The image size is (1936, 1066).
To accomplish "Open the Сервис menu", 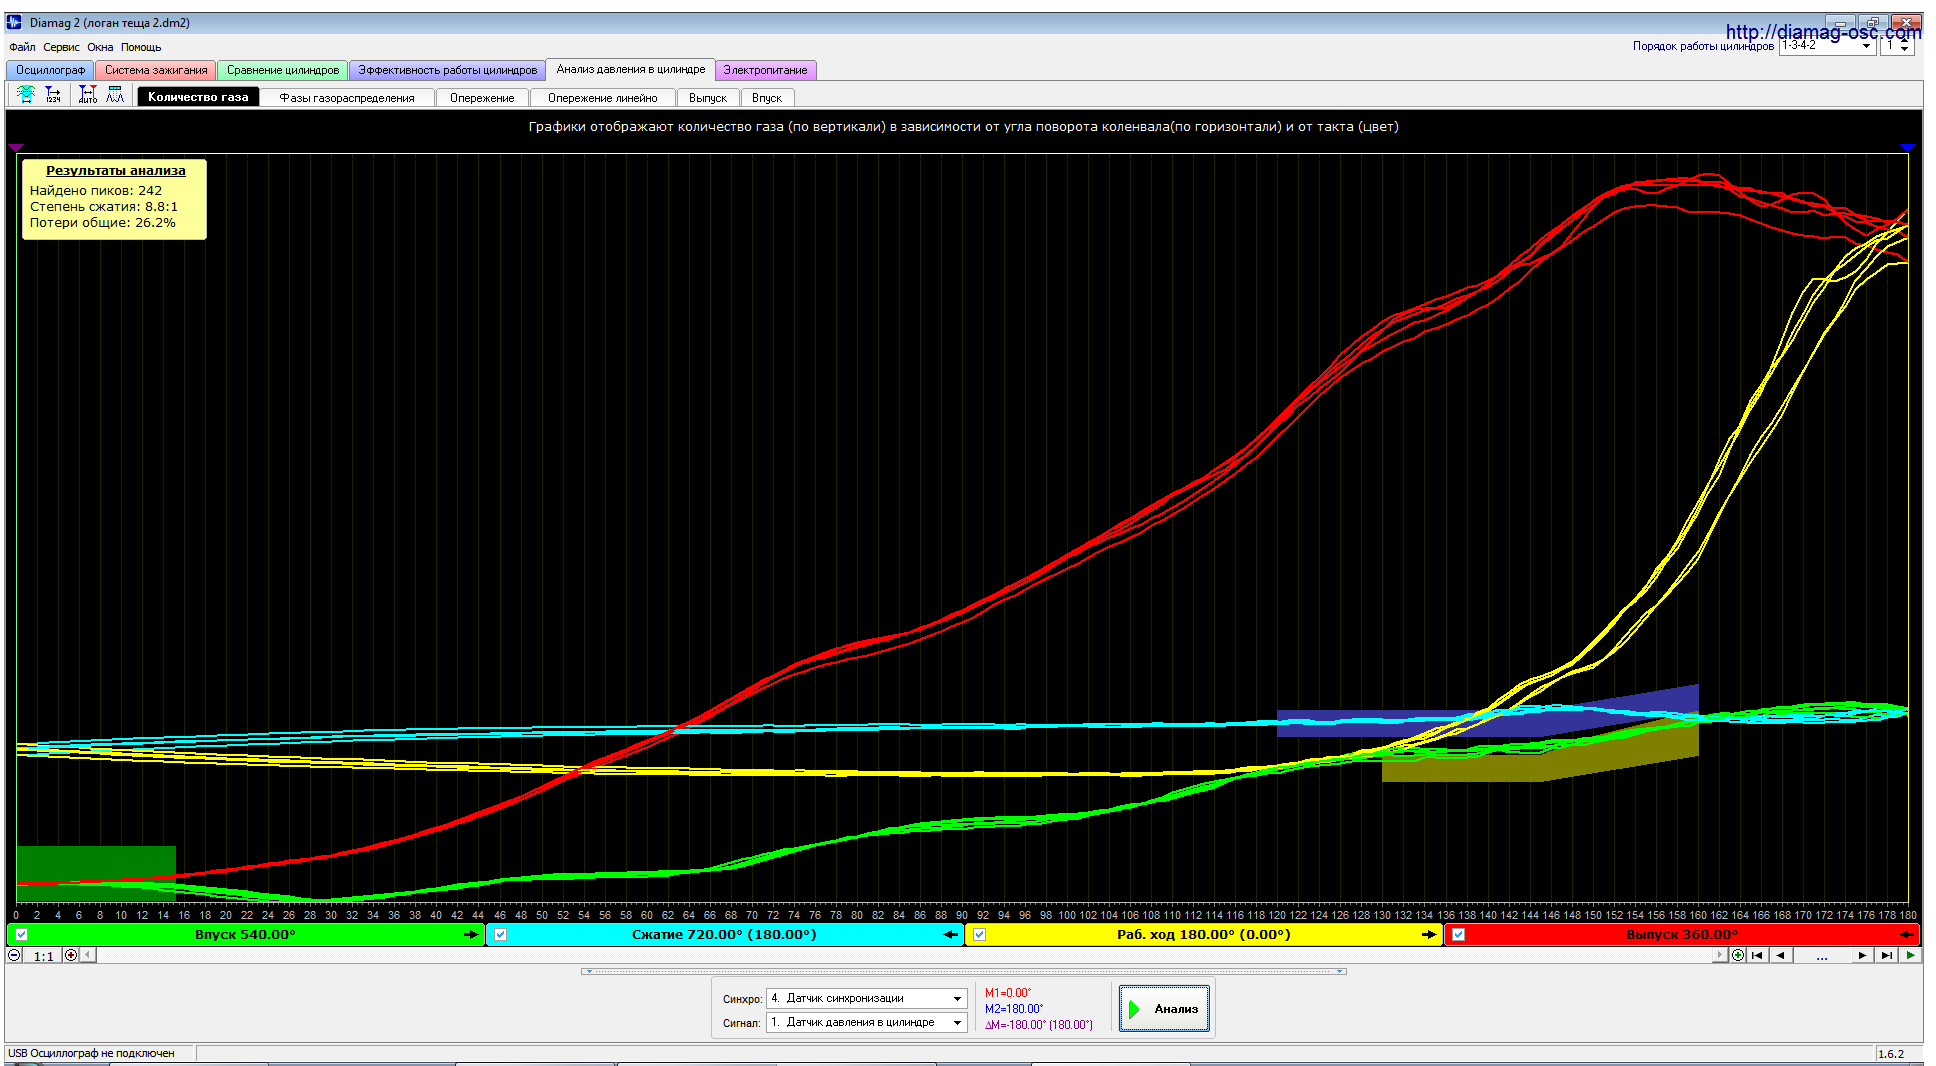I will click(x=61, y=47).
